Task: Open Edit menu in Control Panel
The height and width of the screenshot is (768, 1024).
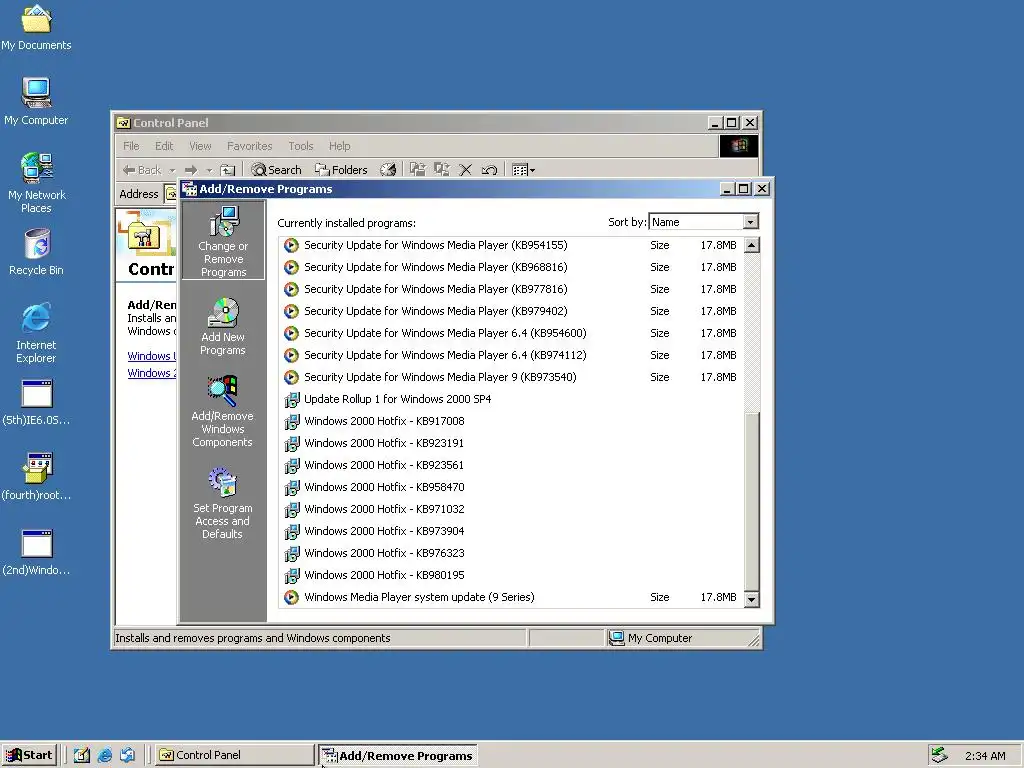Action: 164,146
